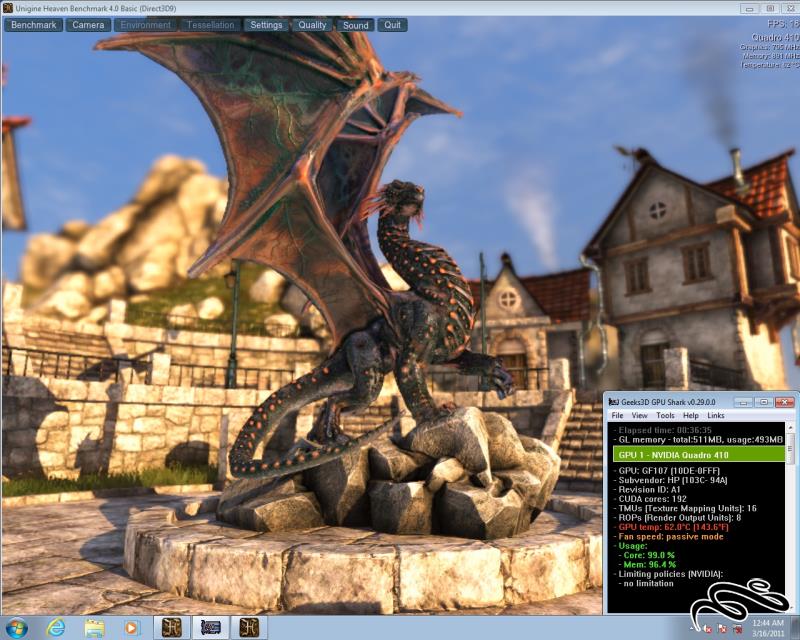
Task: Click the 'no limitation' line in GPU Shark
Action: tap(648, 583)
